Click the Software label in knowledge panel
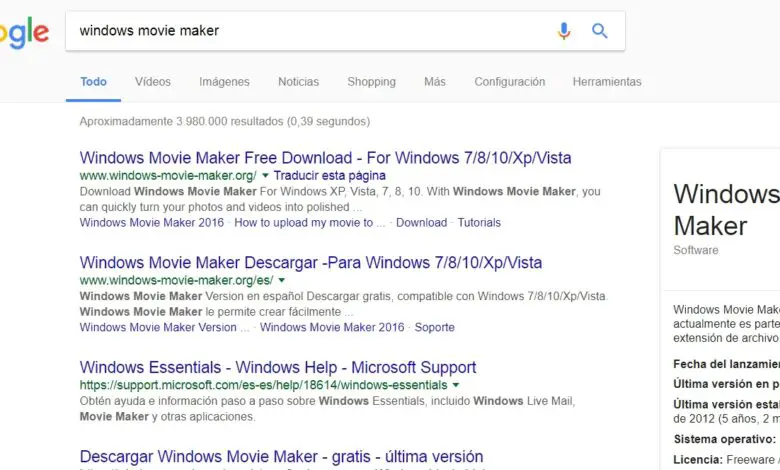Screen dimensions: 780x470 [x=695, y=250]
